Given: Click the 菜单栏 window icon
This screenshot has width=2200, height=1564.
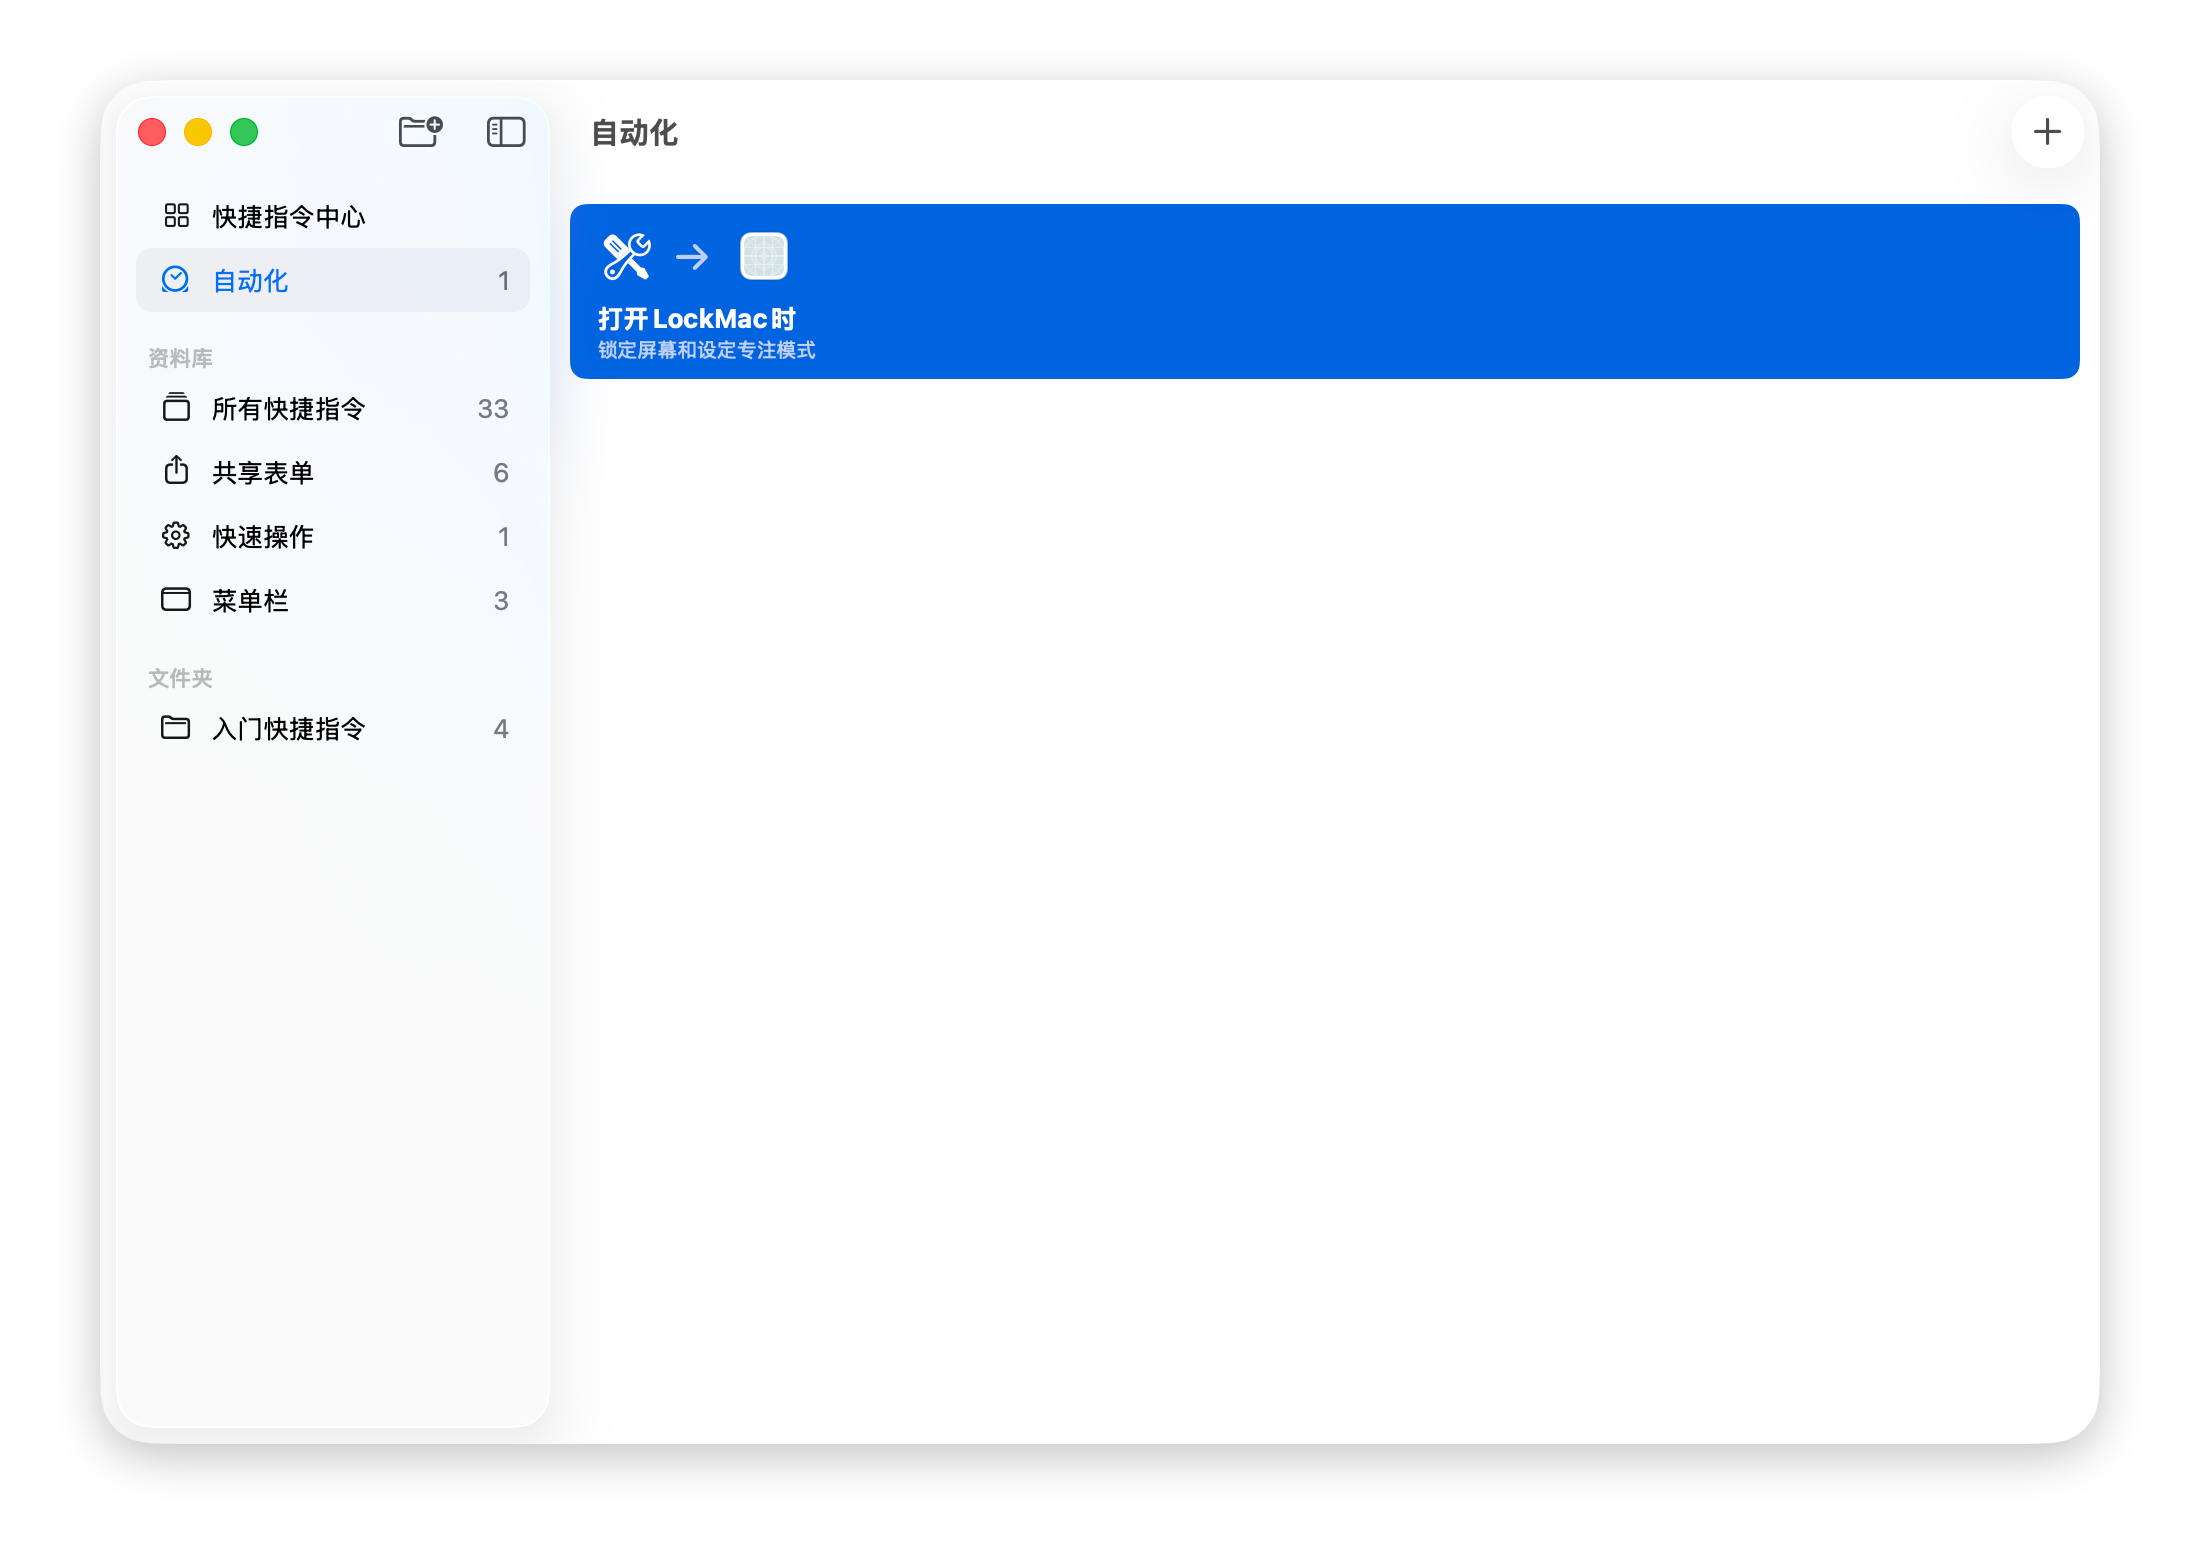Looking at the screenshot, I should click(x=176, y=599).
